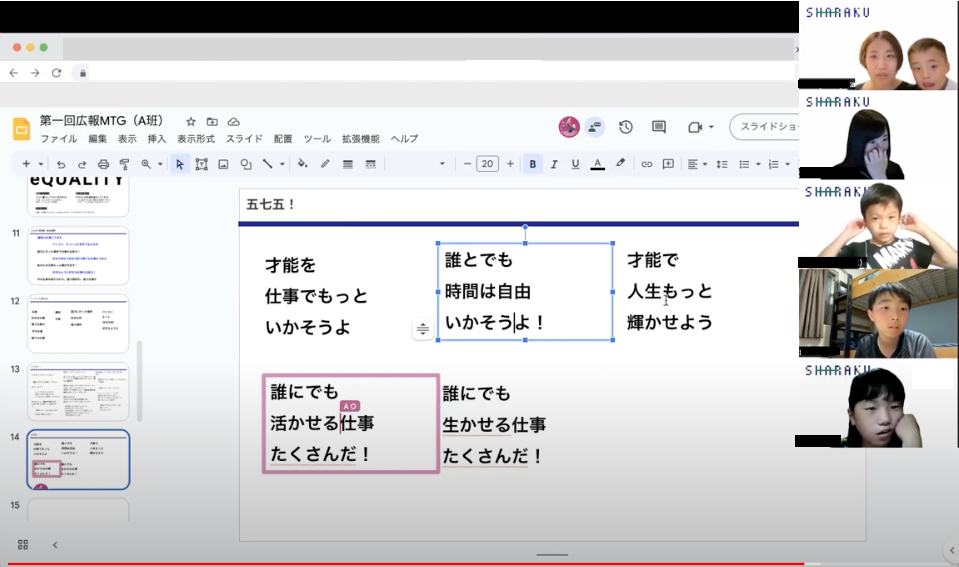Select the arrow cursor select tool
This screenshot has height=567, width=959.
(179, 164)
